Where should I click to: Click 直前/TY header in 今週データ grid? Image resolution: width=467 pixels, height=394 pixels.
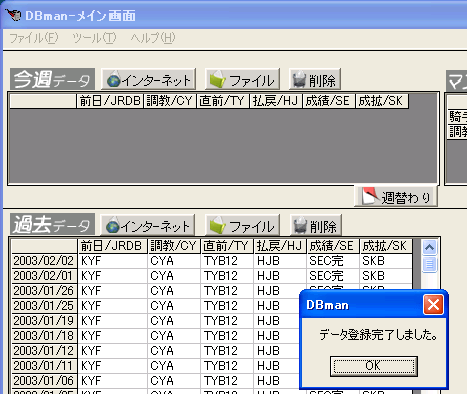pyautogui.click(x=223, y=101)
